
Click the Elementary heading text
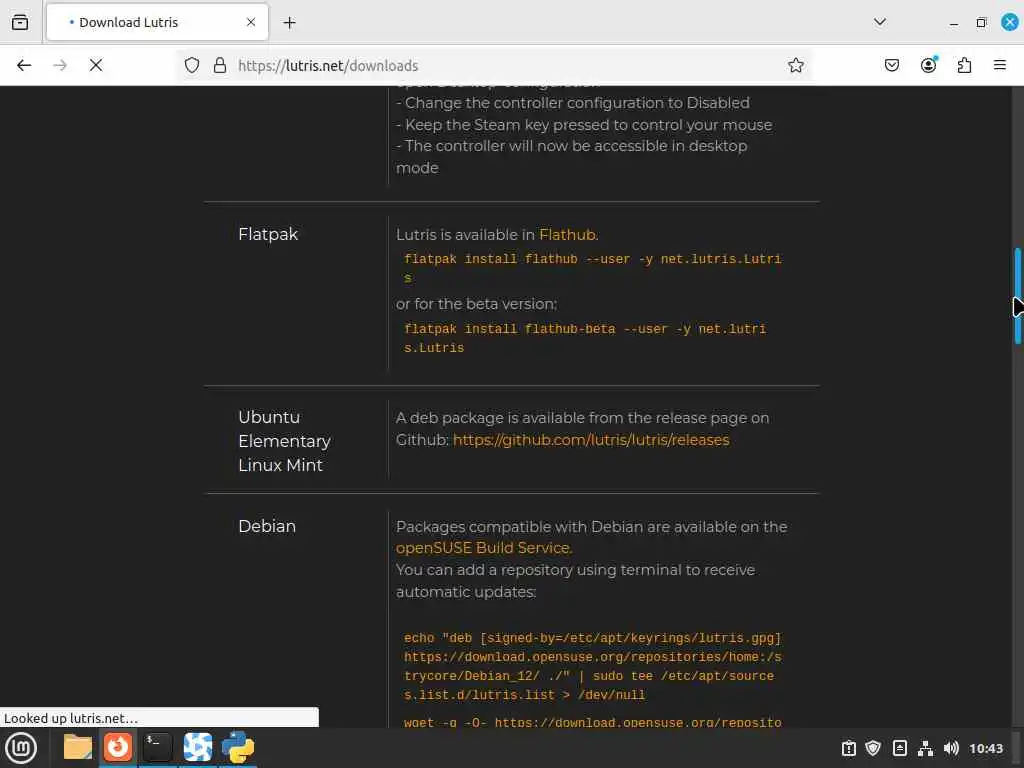(x=284, y=441)
